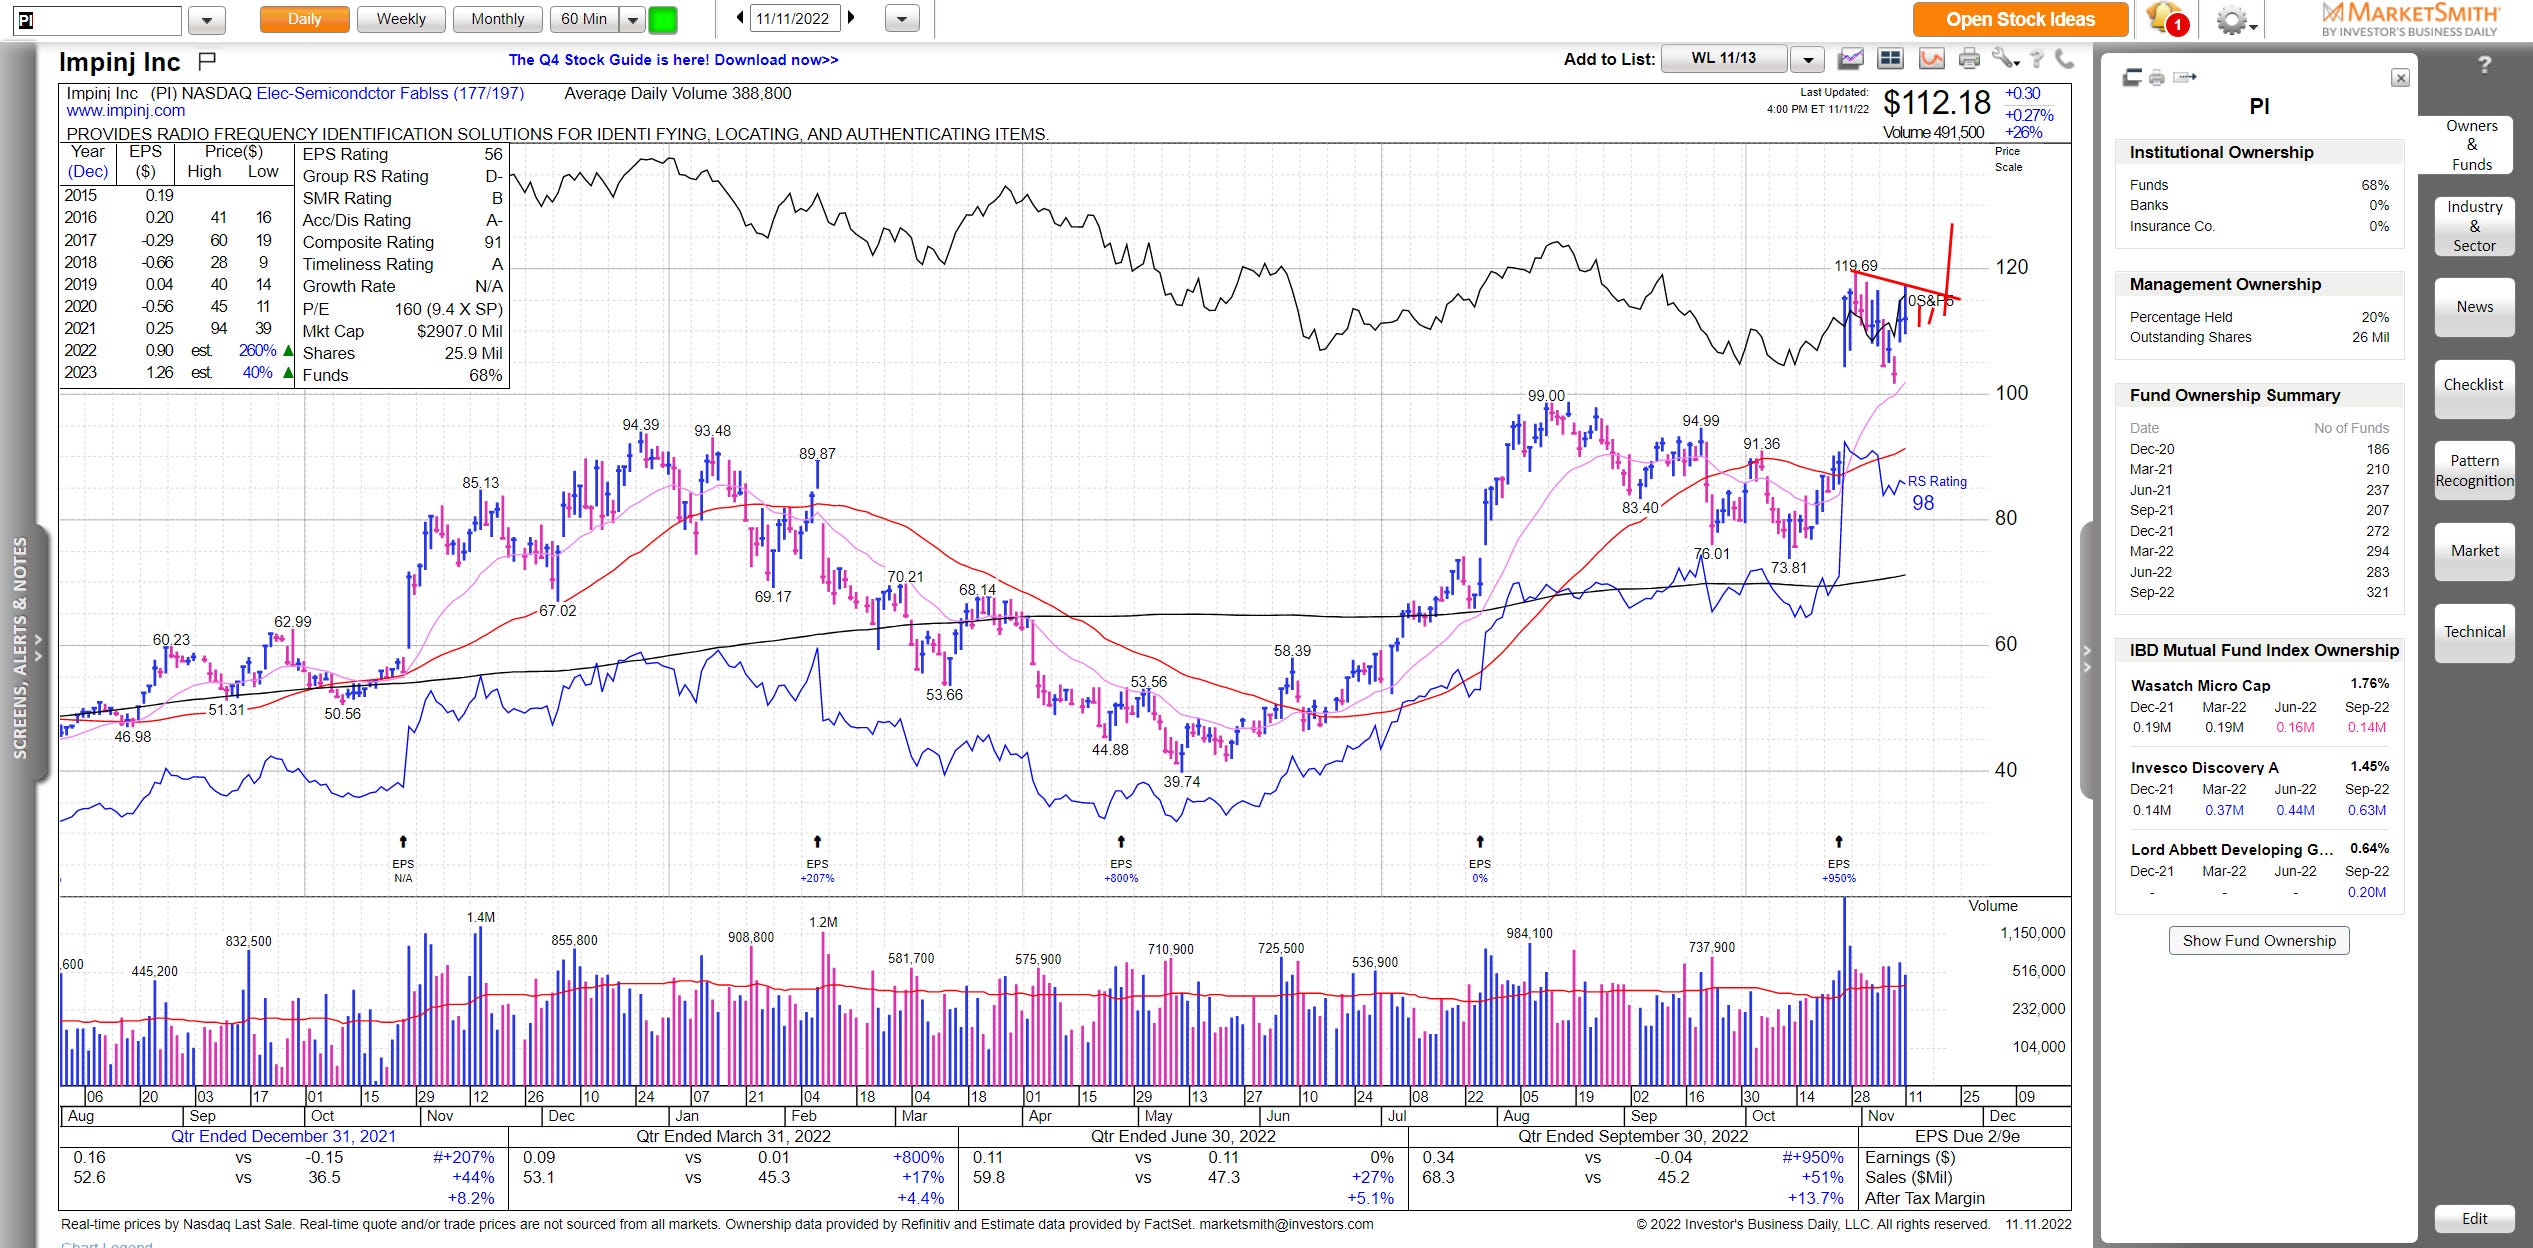Open the Q4 Stock Guide download link
Viewport: 2533px width, 1248px height.
pos(673,60)
